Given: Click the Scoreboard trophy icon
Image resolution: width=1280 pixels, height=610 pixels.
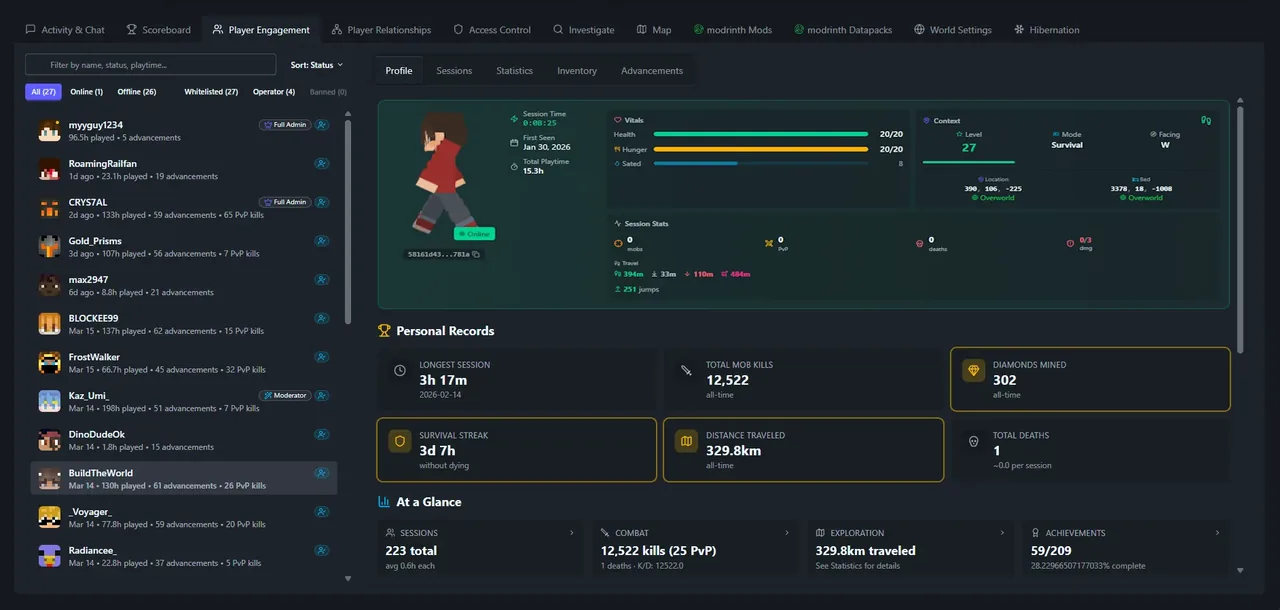Looking at the screenshot, I should coord(131,29).
